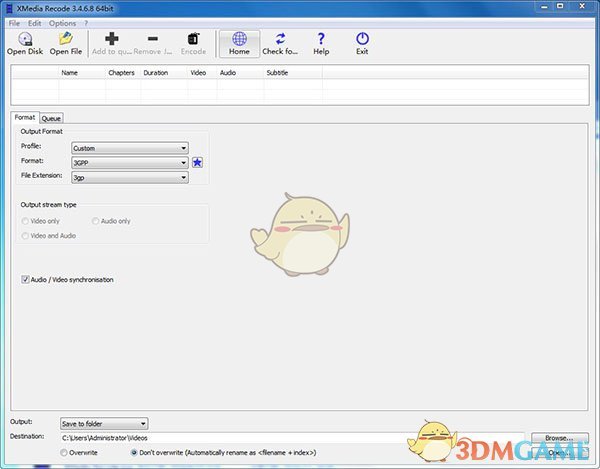Open Help from the question mark icon

321,44
